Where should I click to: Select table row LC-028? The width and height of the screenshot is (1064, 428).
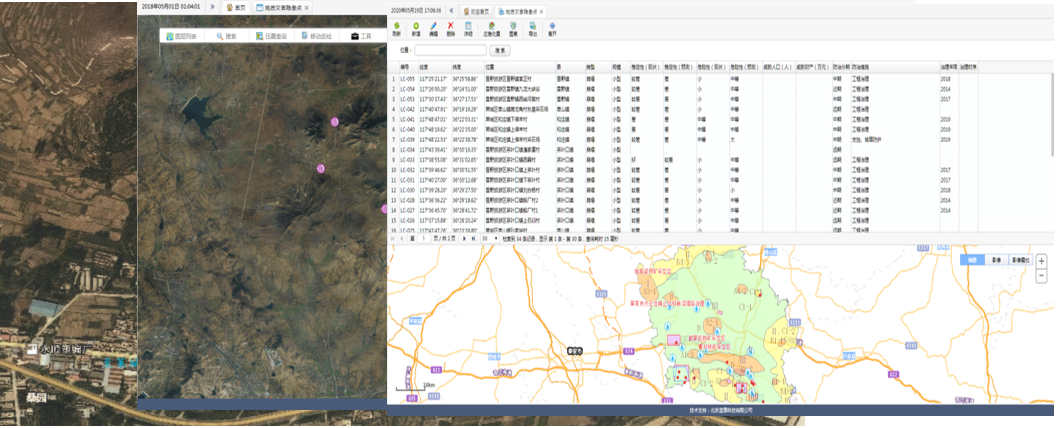click(683, 201)
